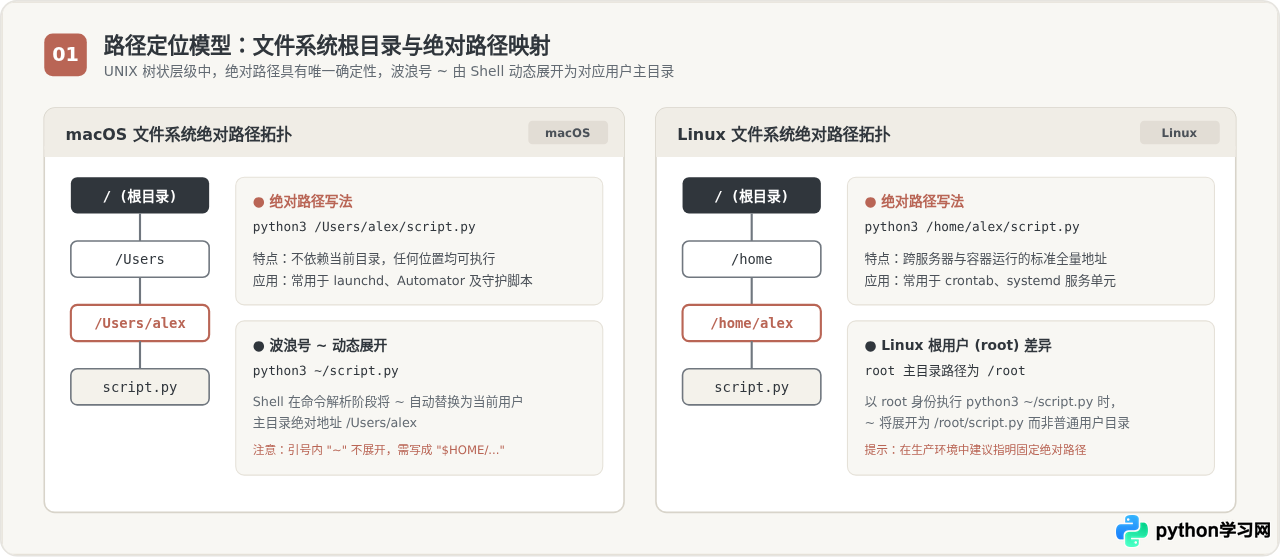Click the code python3 /home/alex/script.py
Screen dimensions: 1280x557
tap(972, 227)
